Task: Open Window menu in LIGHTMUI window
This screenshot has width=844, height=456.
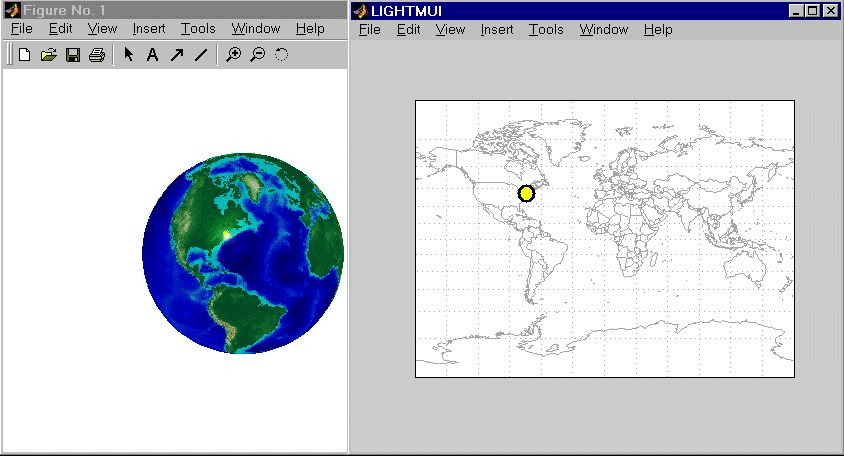Action: coord(603,30)
